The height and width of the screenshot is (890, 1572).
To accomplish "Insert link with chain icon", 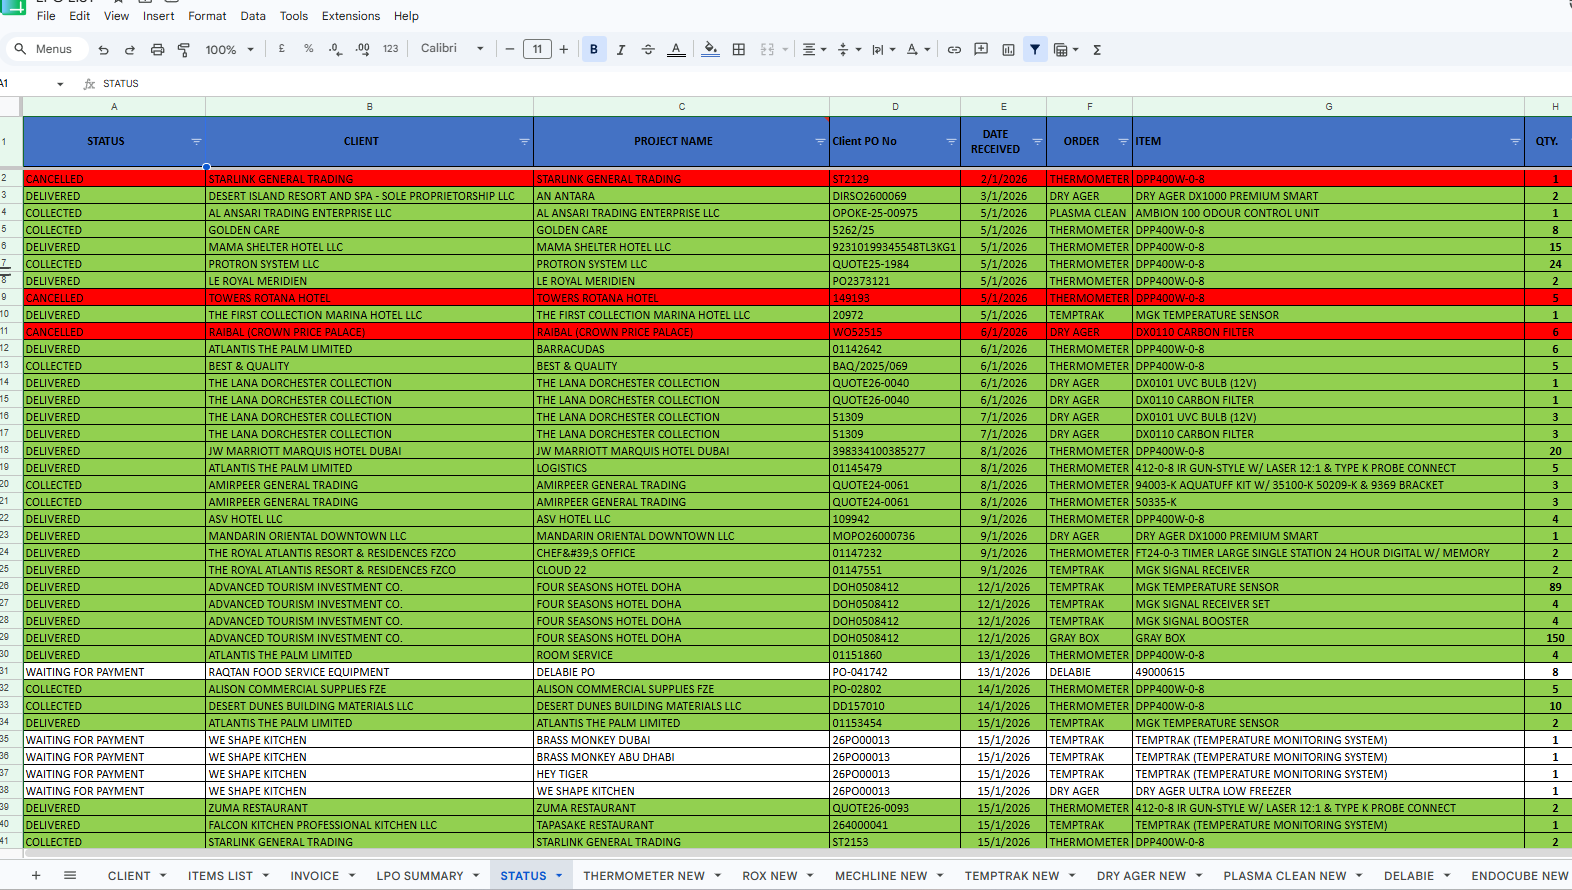I will 954,49.
